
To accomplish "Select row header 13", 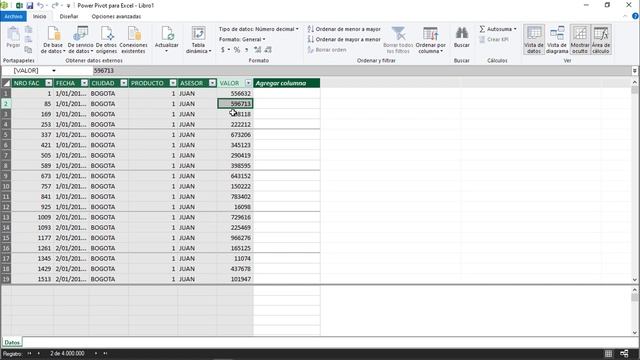I will click(x=6, y=217).
